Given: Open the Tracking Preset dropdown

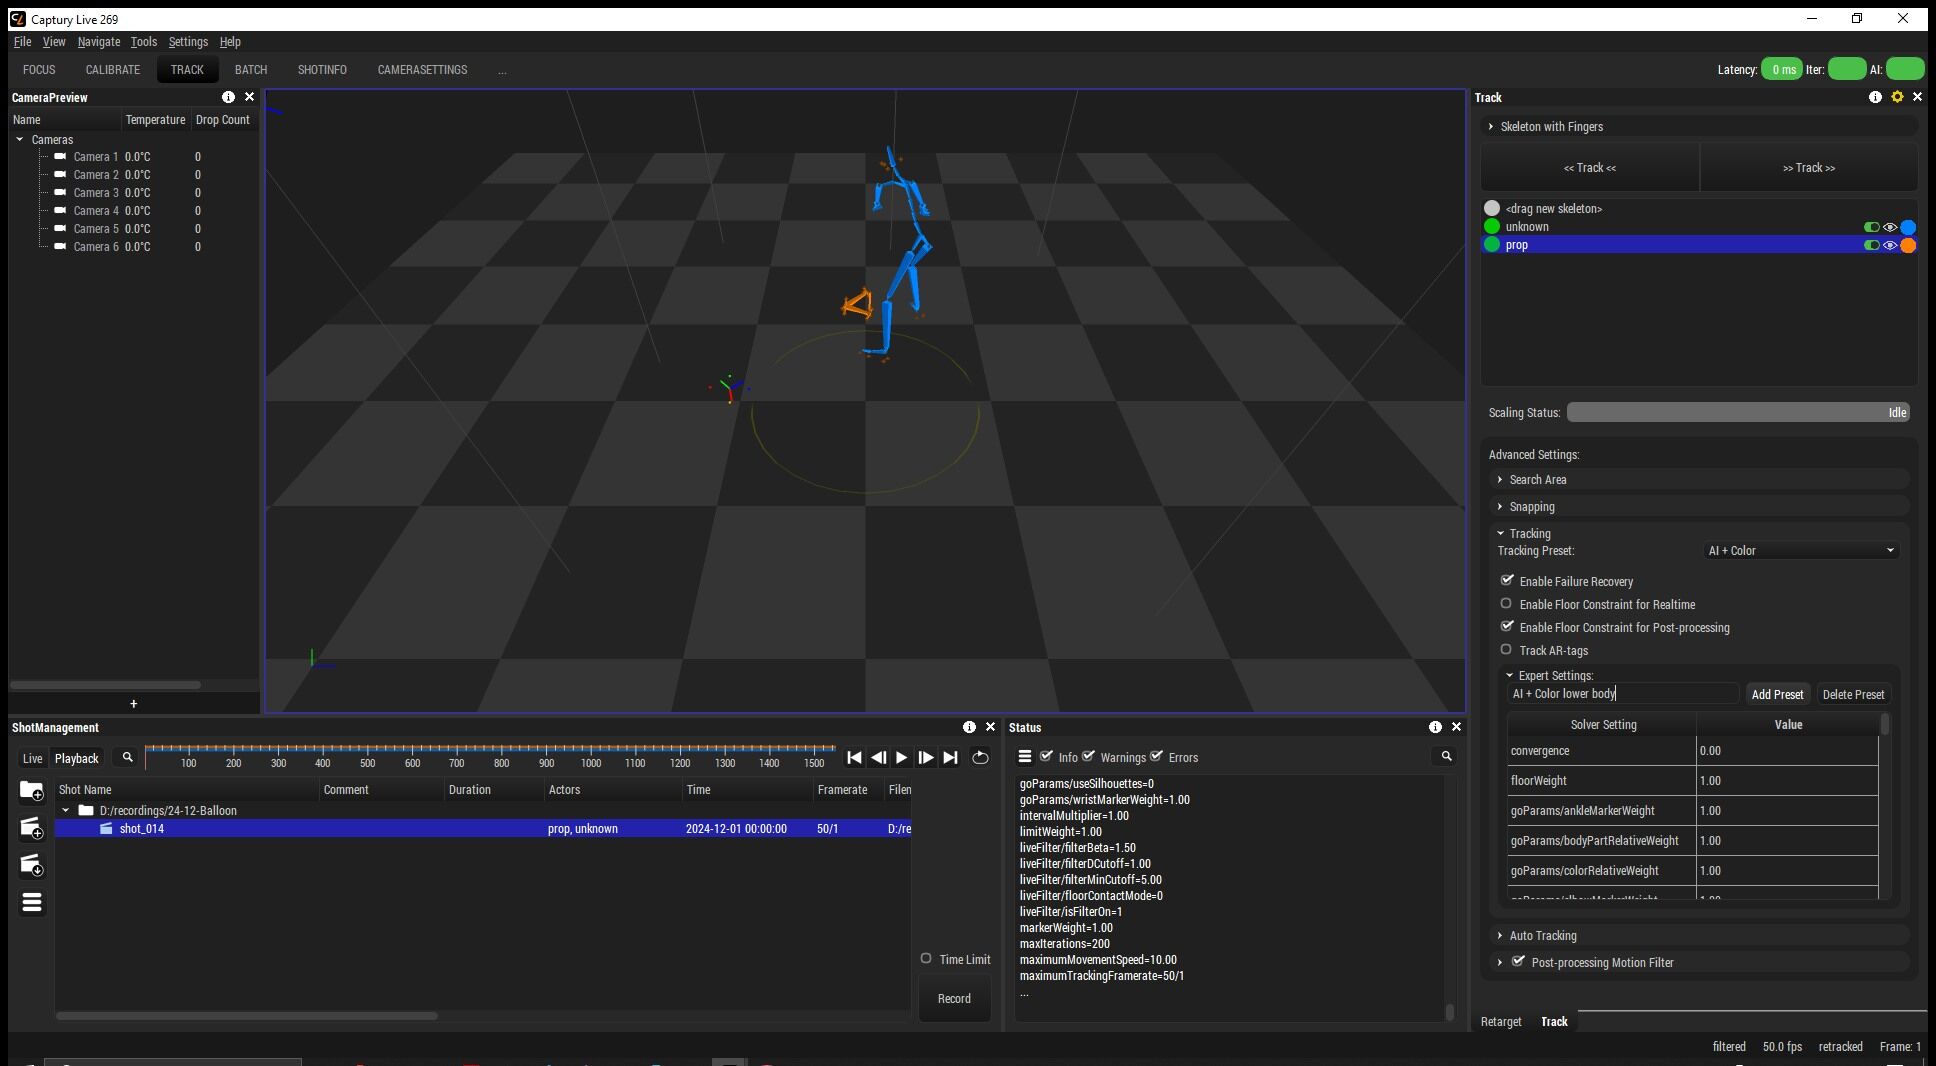Looking at the screenshot, I should tap(1800, 551).
